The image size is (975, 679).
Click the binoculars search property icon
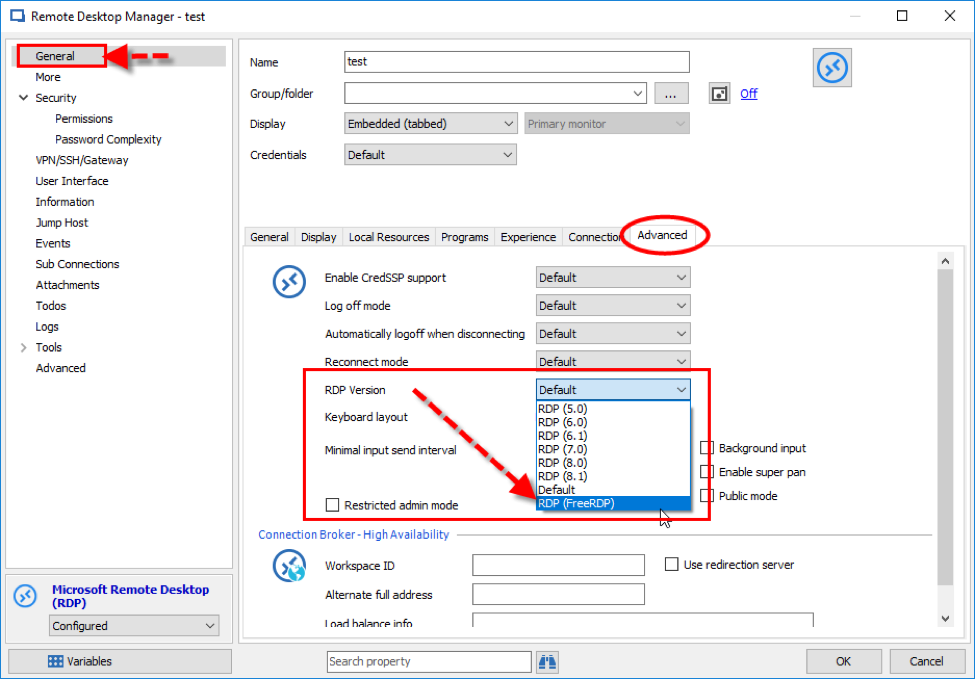[x=547, y=662]
